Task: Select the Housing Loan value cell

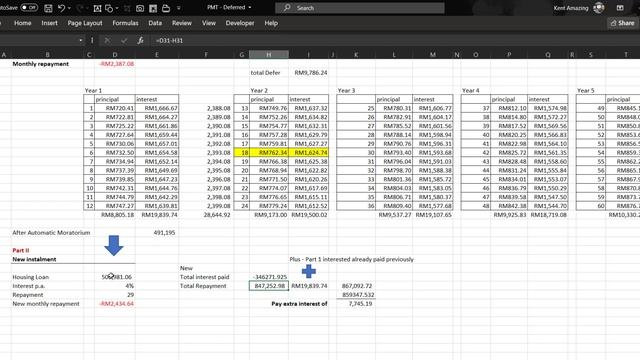Action: [115, 277]
